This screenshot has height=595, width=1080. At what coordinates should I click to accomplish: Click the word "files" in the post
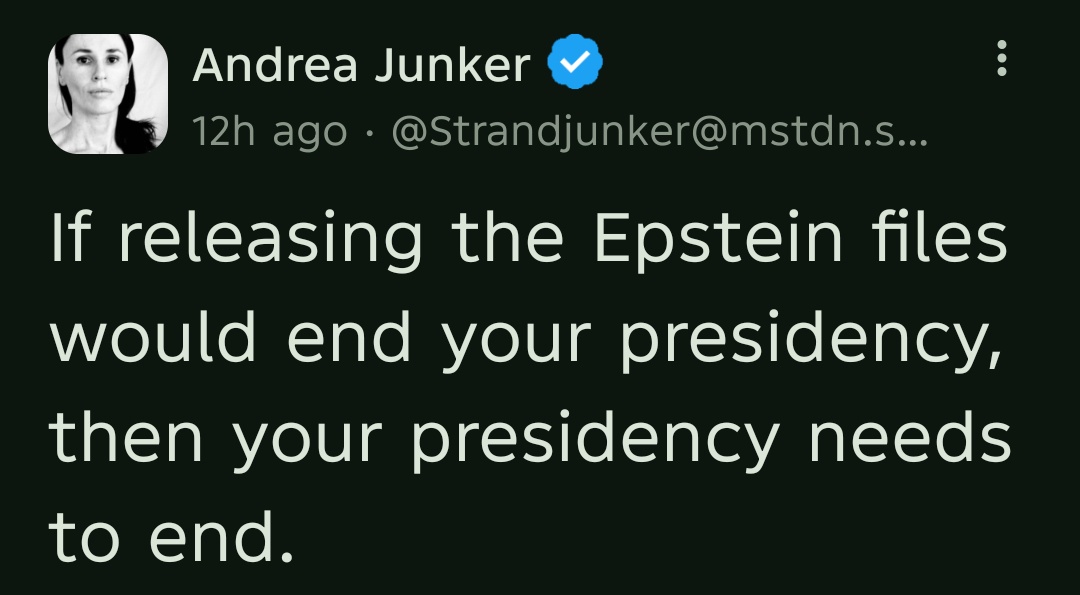(949, 240)
